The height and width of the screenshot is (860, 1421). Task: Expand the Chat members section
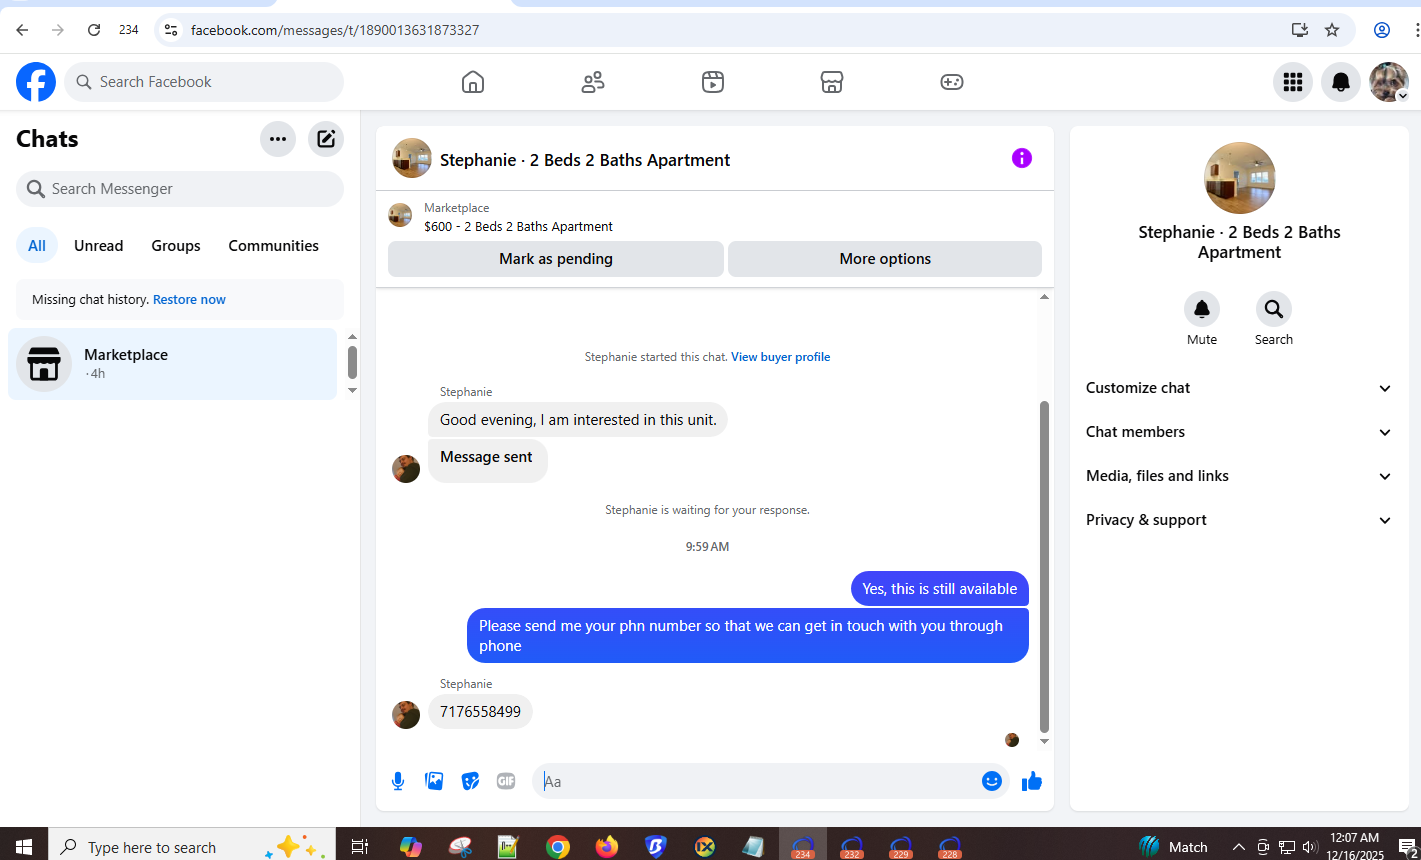coord(1240,432)
